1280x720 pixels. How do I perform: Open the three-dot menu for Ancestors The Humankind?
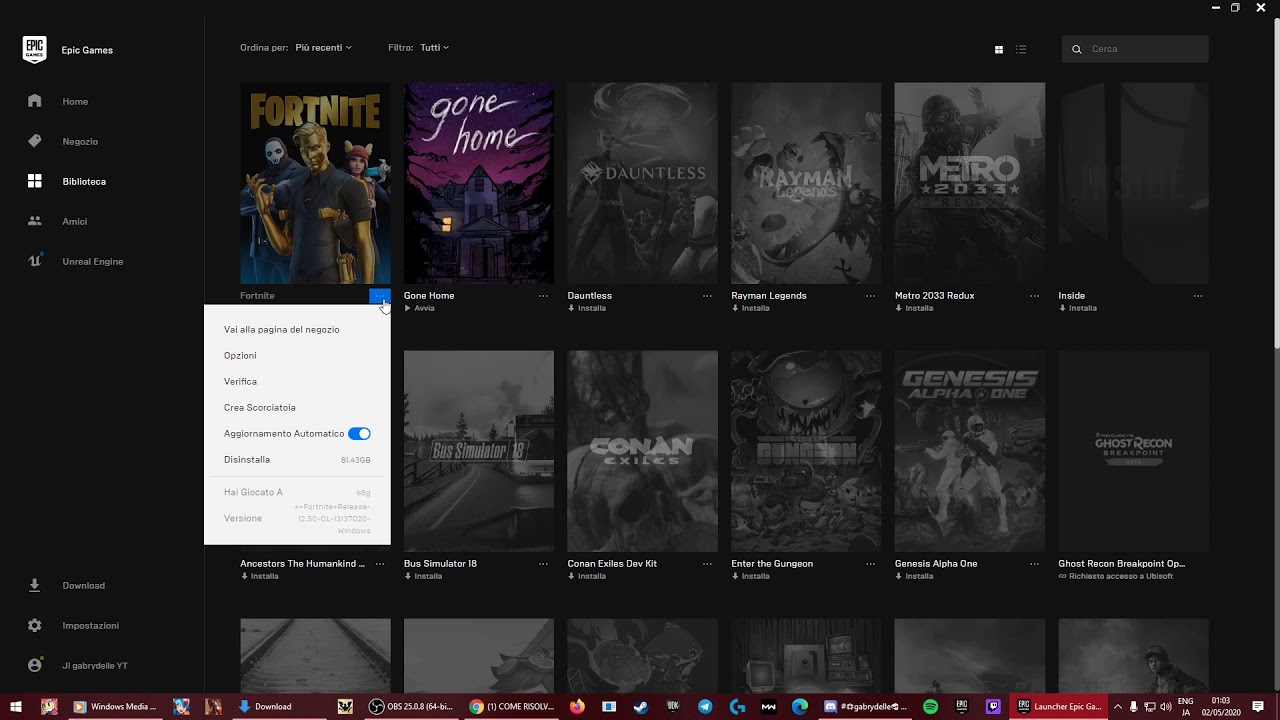[379, 564]
